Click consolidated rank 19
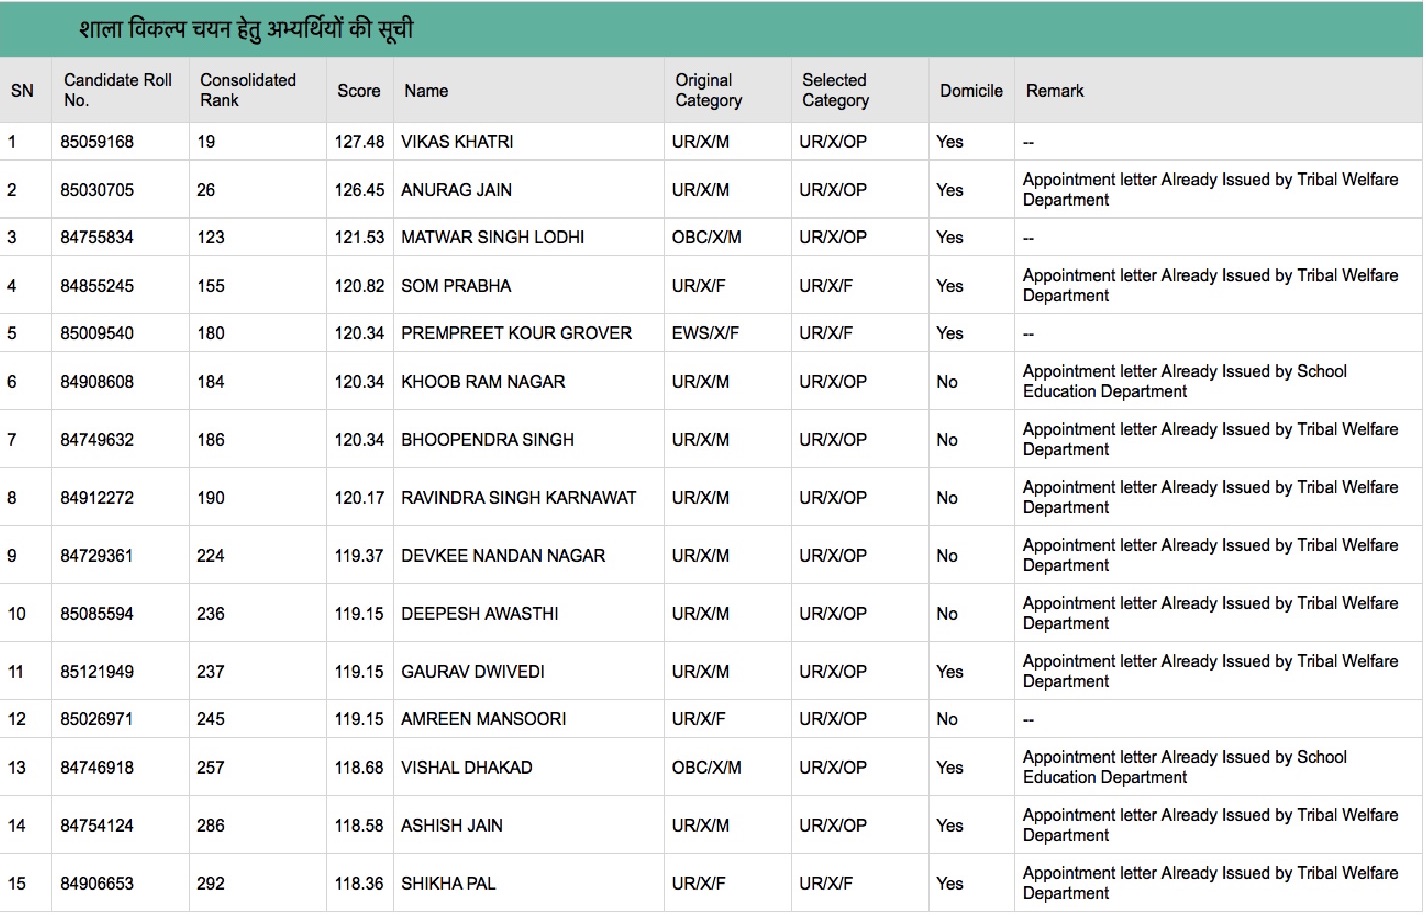 point(206,142)
